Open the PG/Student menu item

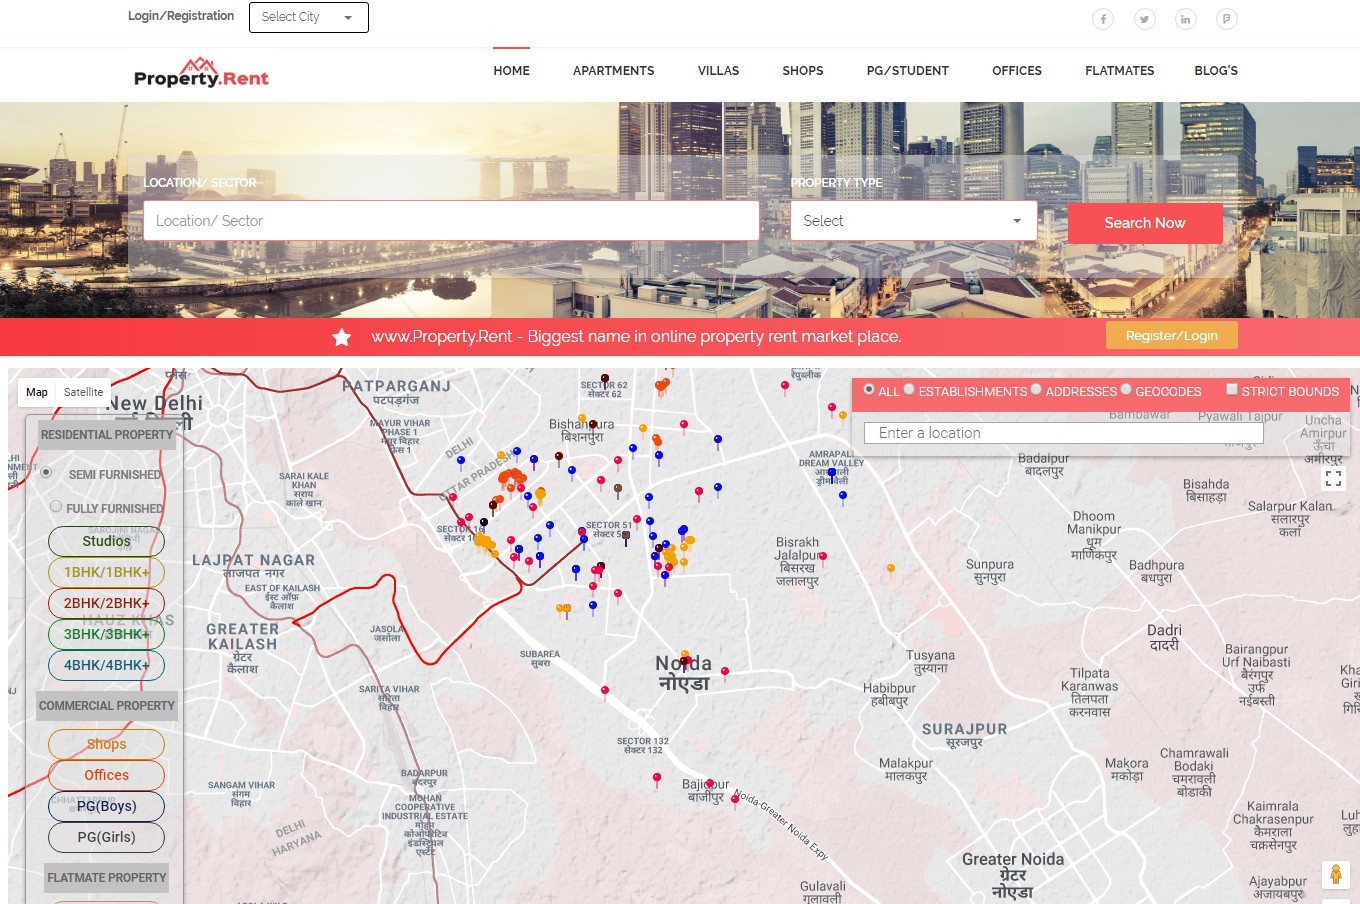click(x=907, y=71)
